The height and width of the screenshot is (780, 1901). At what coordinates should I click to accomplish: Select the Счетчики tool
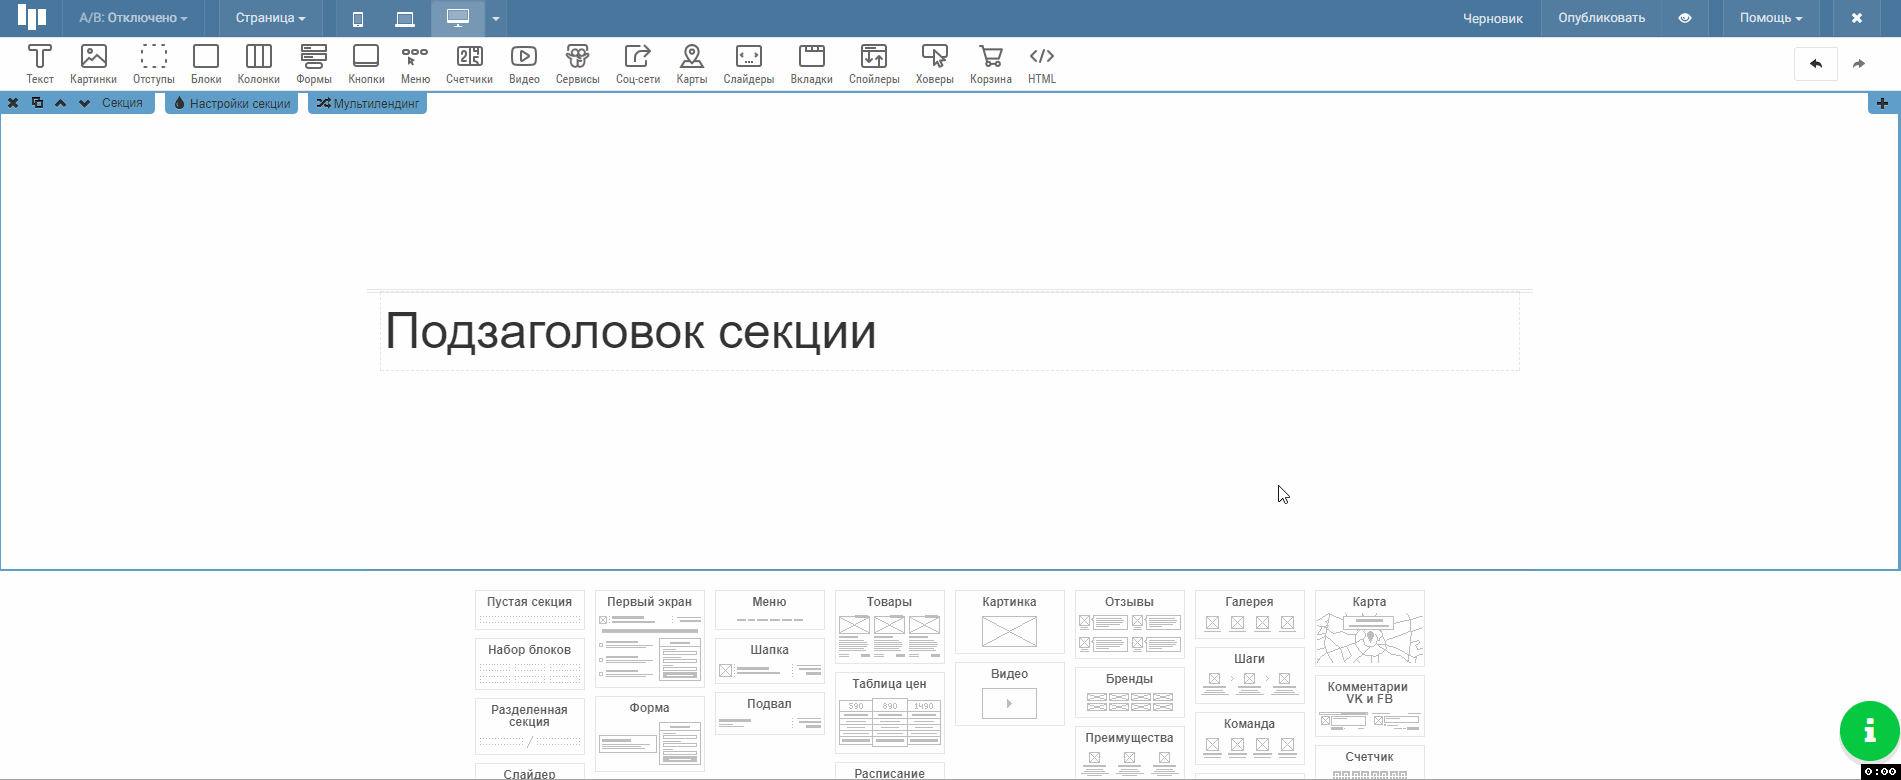(469, 64)
